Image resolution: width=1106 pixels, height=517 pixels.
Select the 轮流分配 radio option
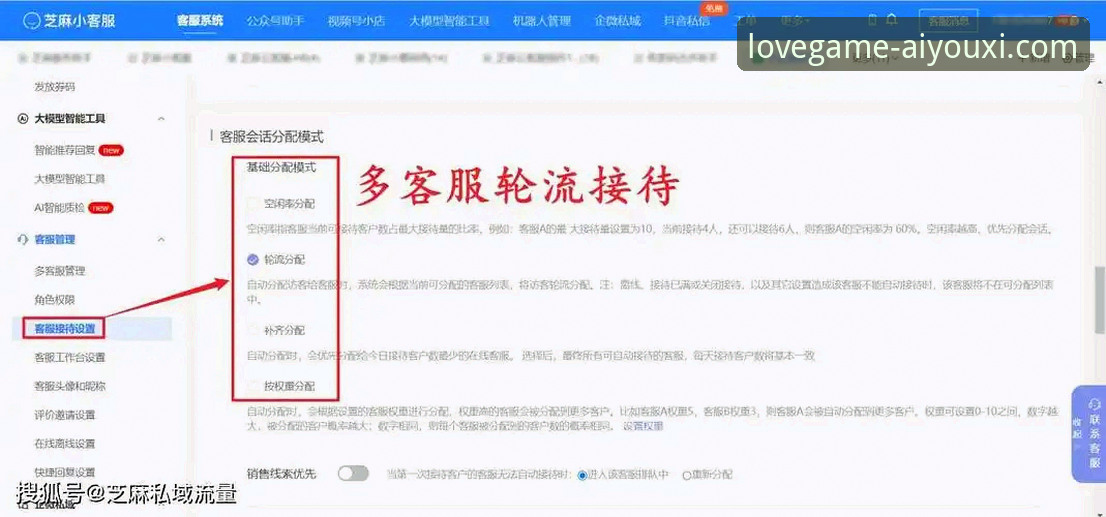(253, 260)
